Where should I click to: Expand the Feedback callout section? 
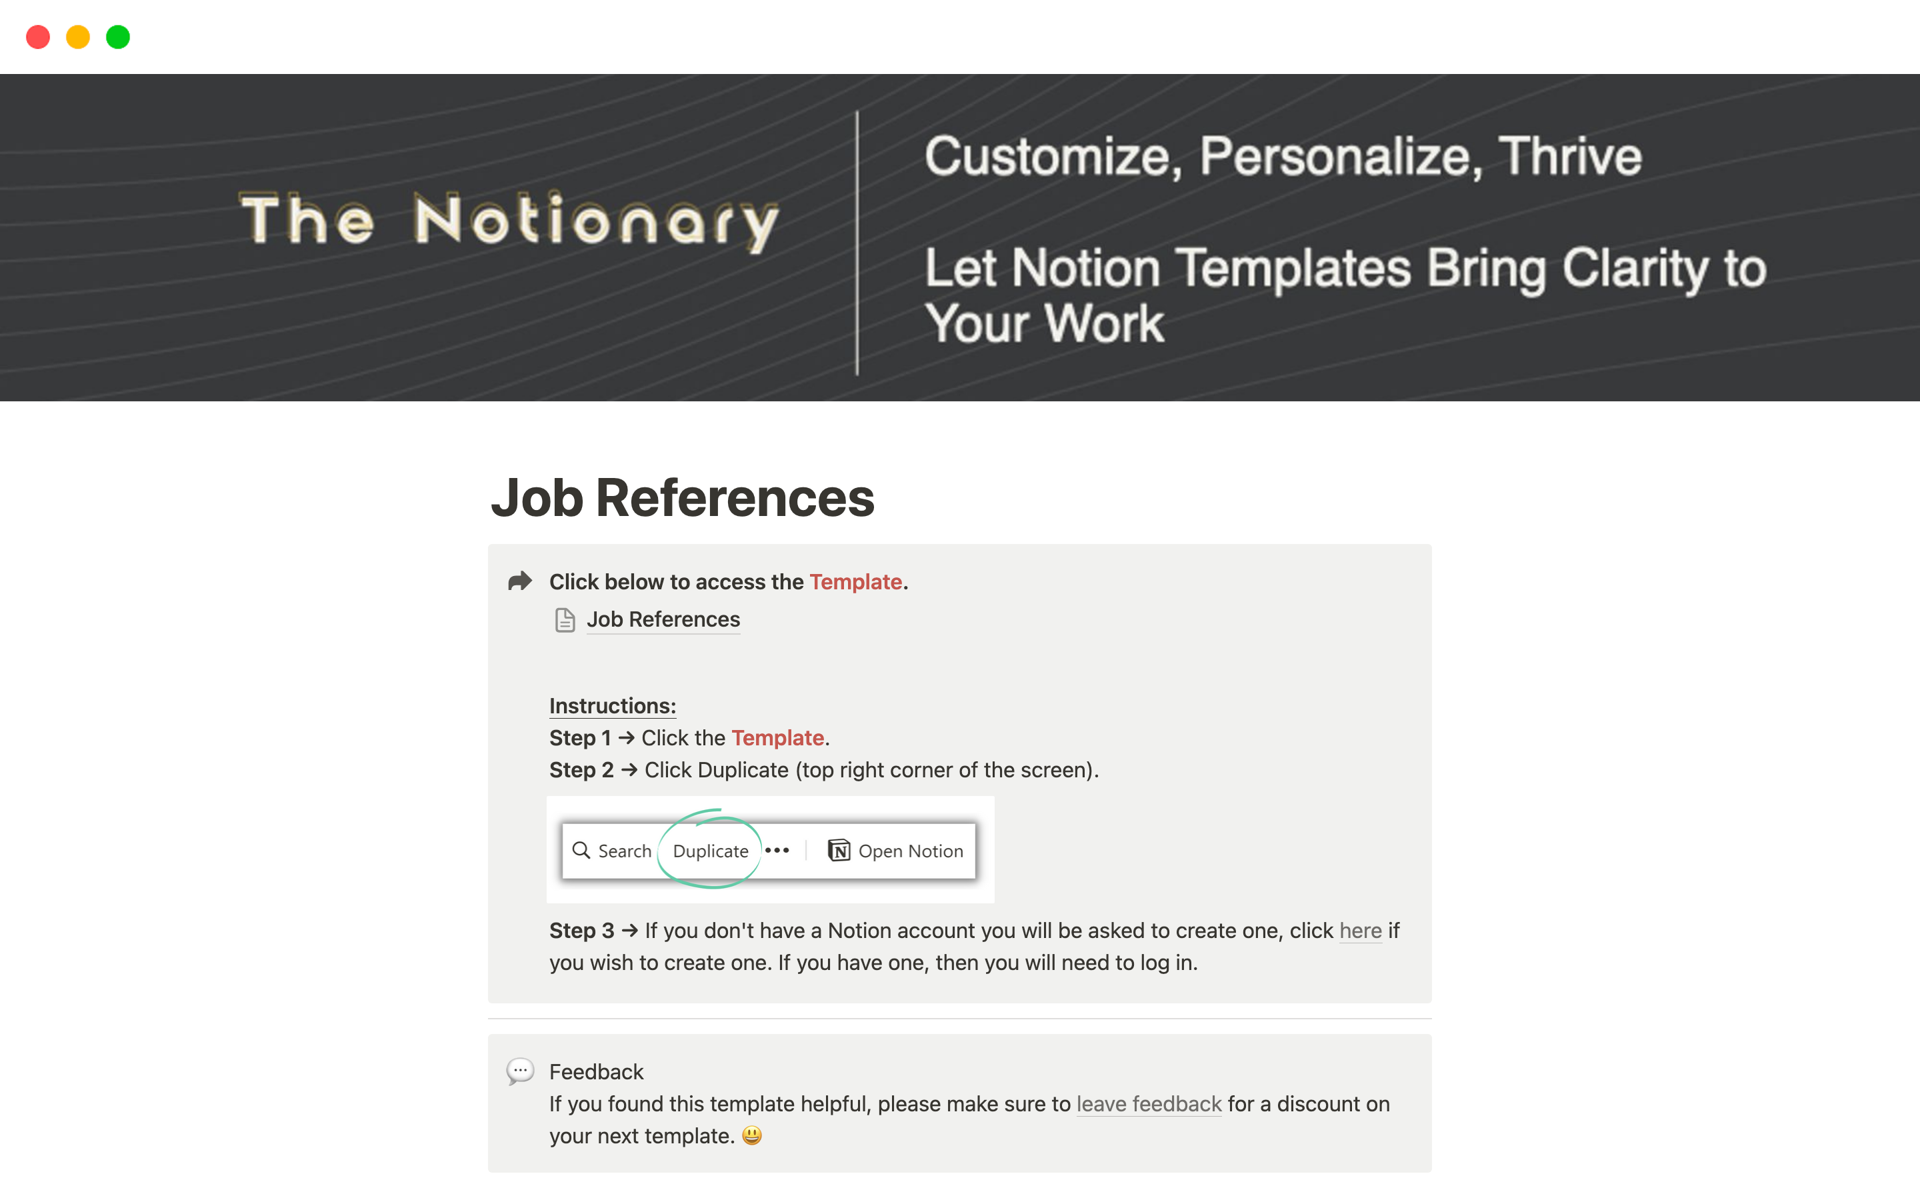pos(597,1070)
